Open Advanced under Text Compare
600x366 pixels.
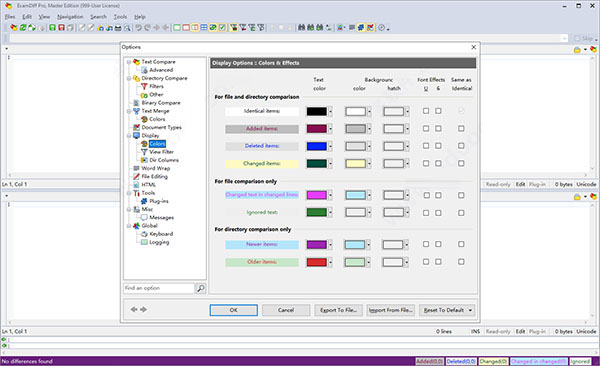pos(161,70)
